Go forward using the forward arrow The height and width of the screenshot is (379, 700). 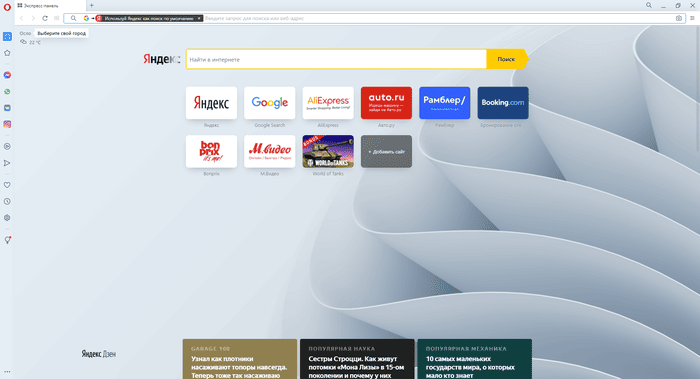tap(33, 18)
